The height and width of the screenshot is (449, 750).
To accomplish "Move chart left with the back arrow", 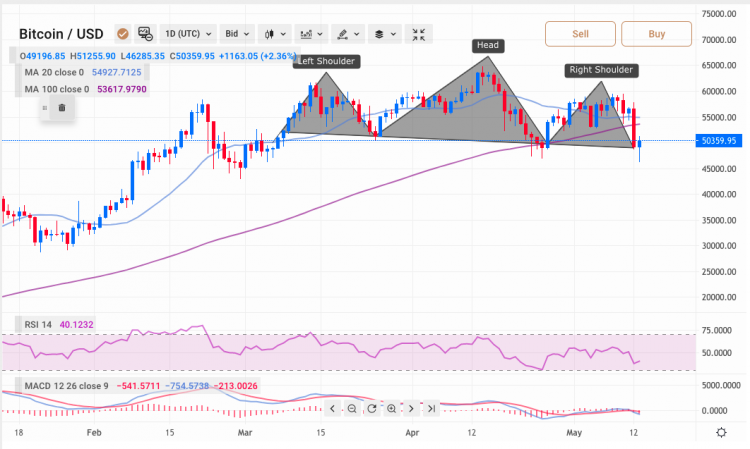I will pos(332,409).
